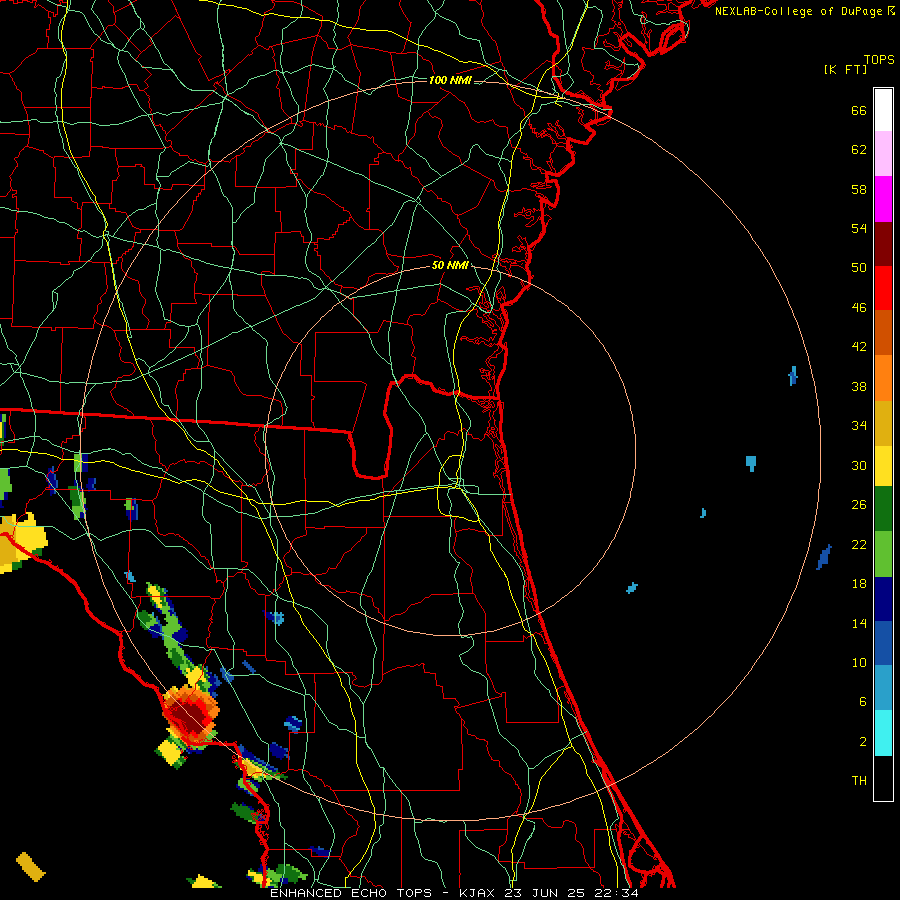Click the cyan 2 kft legend swatch

pos(883,733)
